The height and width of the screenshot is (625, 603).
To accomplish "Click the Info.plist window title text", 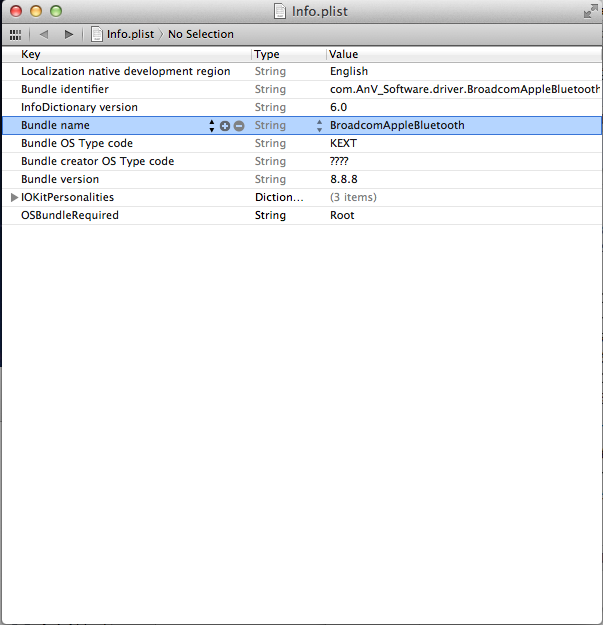I will (x=320, y=12).
